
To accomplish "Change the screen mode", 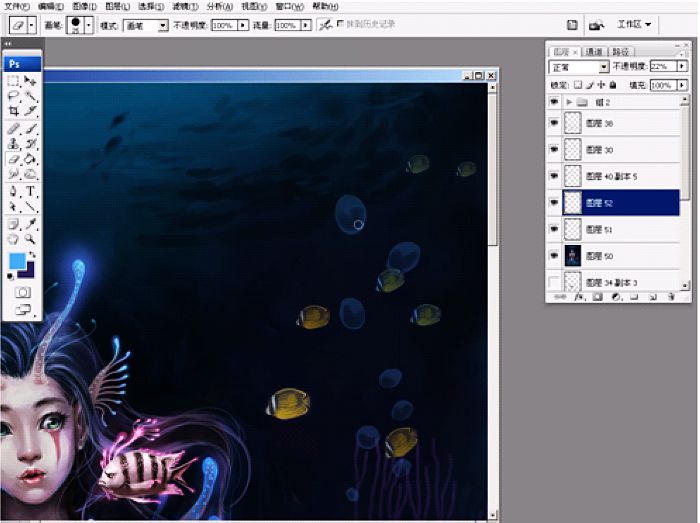I will [22, 309].
